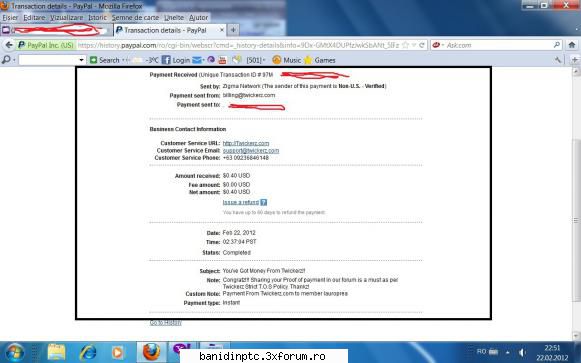
Task: Open the Yahoo Messenger taskbar icon
Action: (x=182, y=348)
